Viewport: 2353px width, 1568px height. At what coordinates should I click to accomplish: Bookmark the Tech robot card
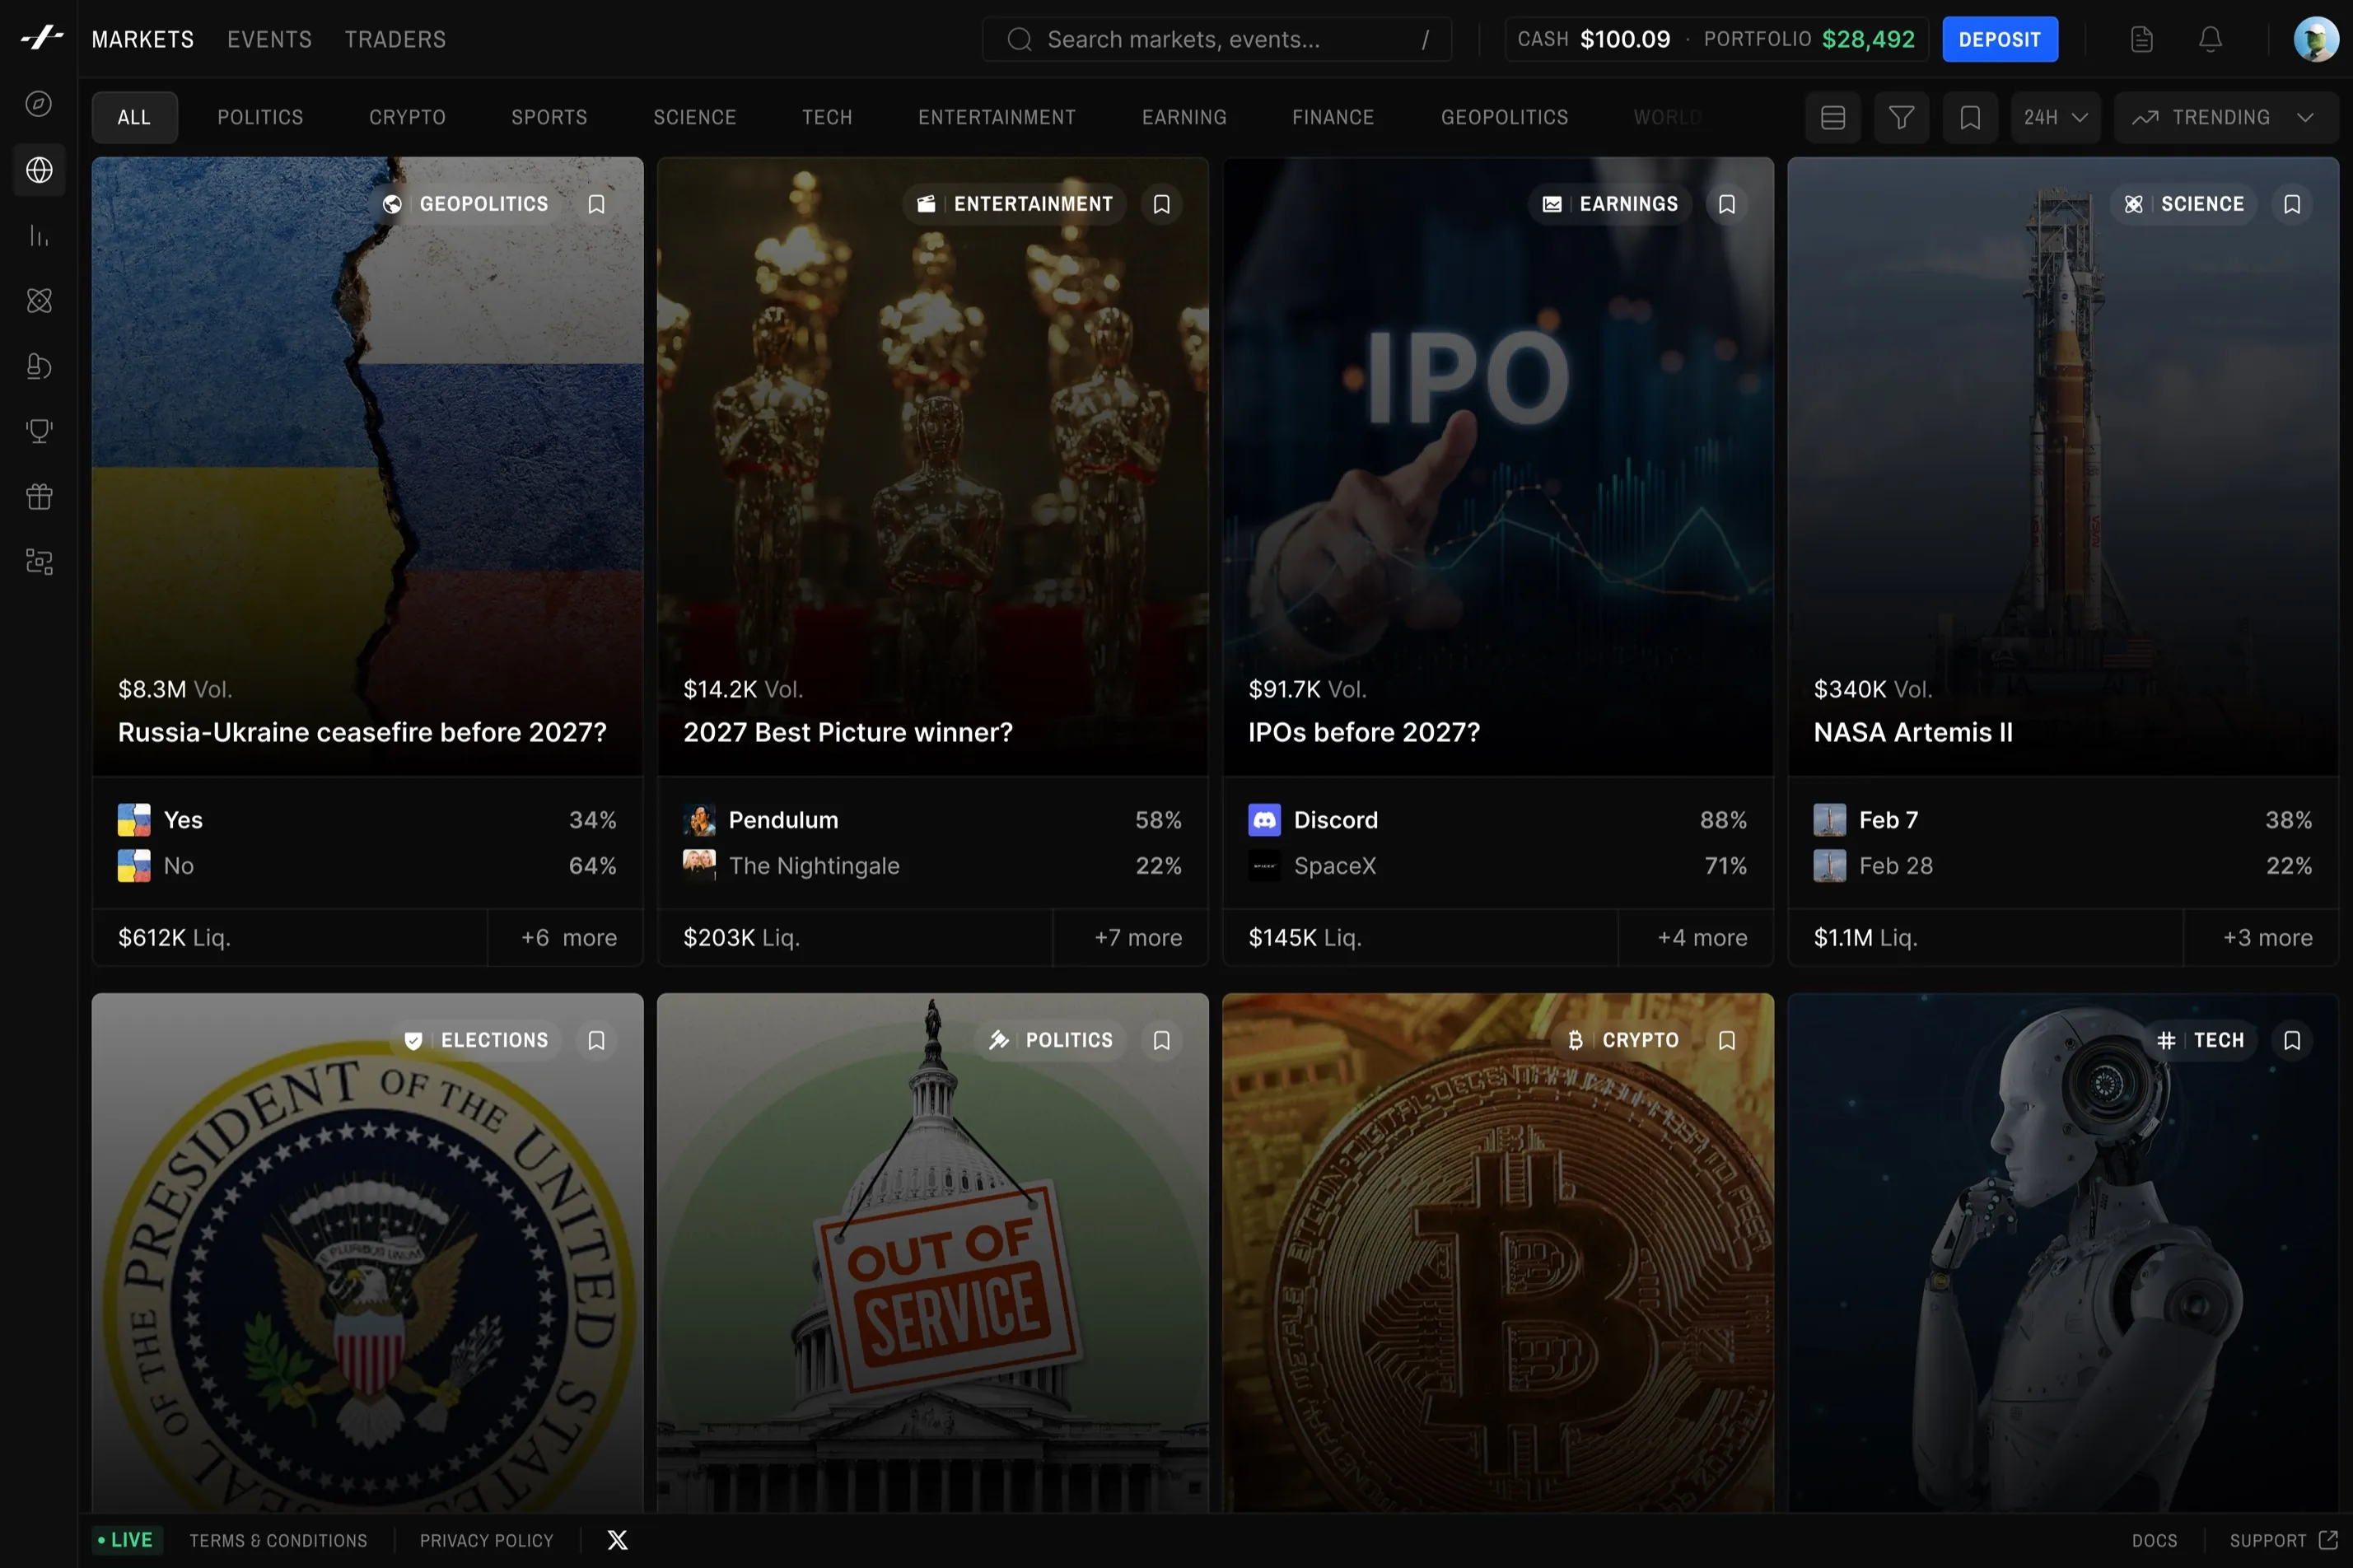2292,1040
